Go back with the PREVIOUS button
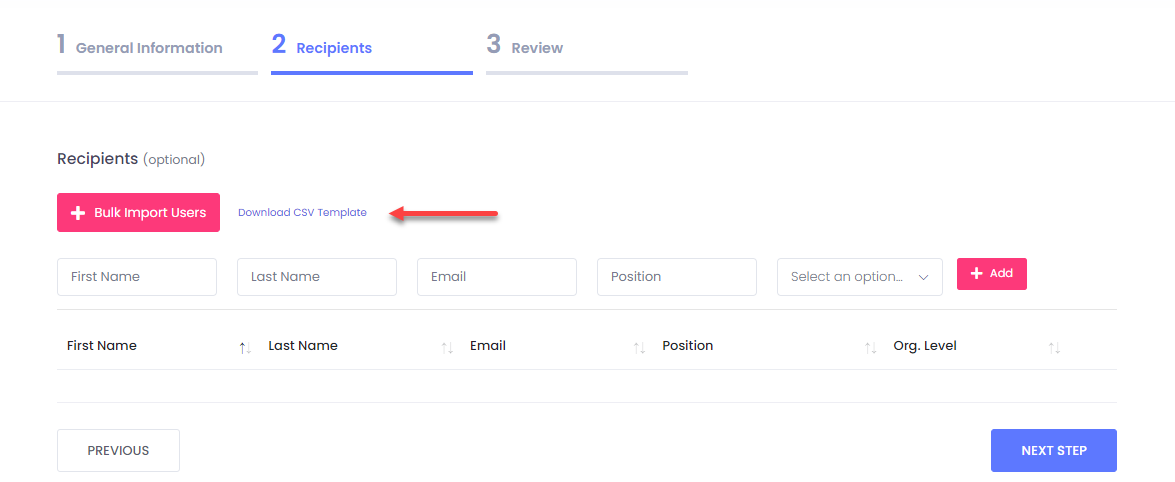 click(118, 450)
